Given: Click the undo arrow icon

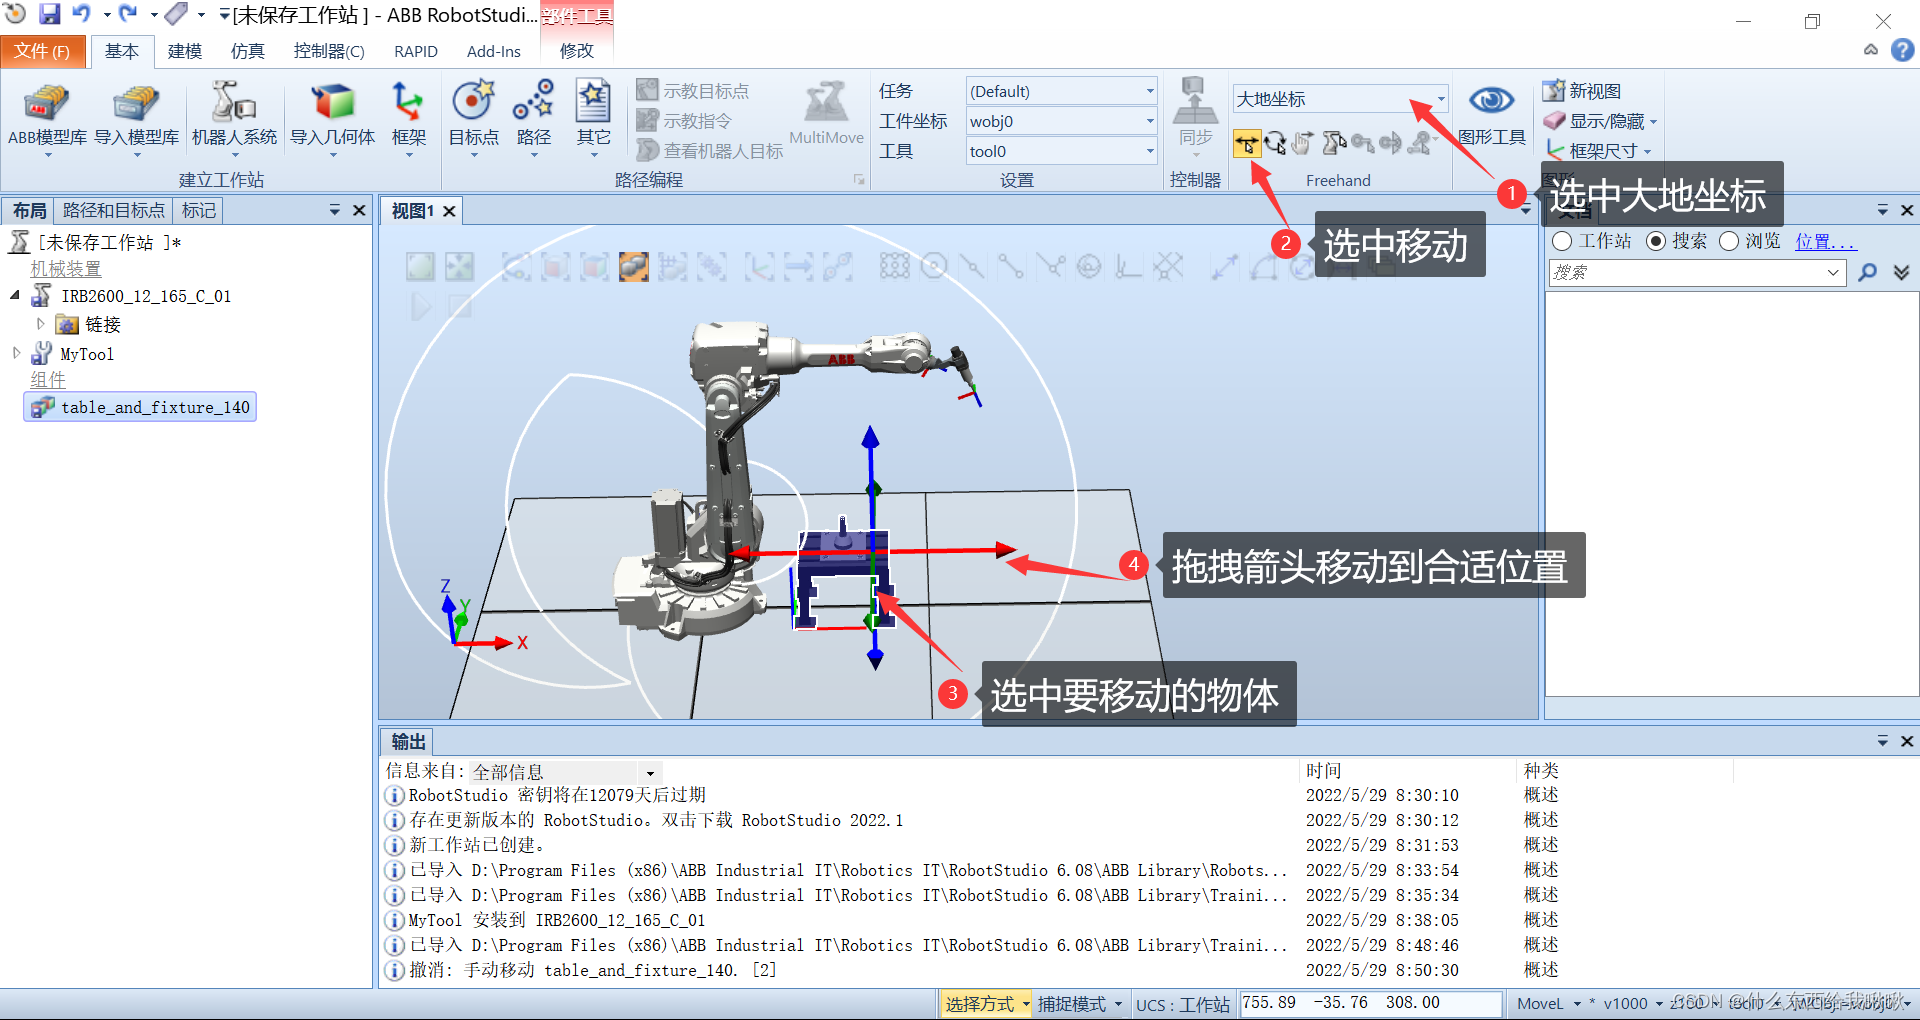Looking at the screenshot, I should (82, 14).
